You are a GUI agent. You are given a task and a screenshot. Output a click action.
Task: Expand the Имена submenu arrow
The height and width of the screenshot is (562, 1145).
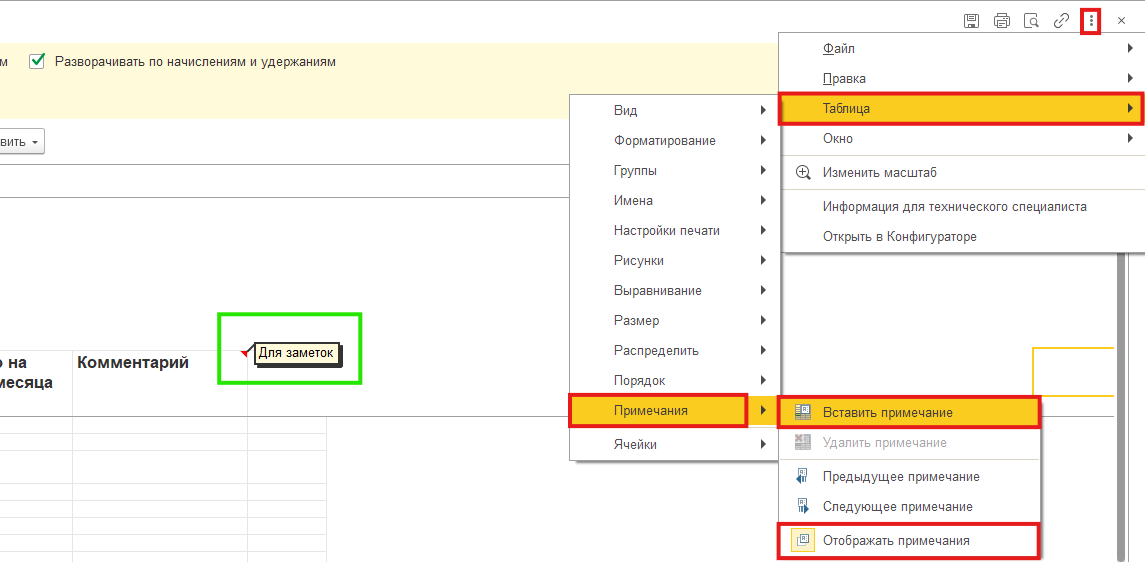click(x=763, y=200)
